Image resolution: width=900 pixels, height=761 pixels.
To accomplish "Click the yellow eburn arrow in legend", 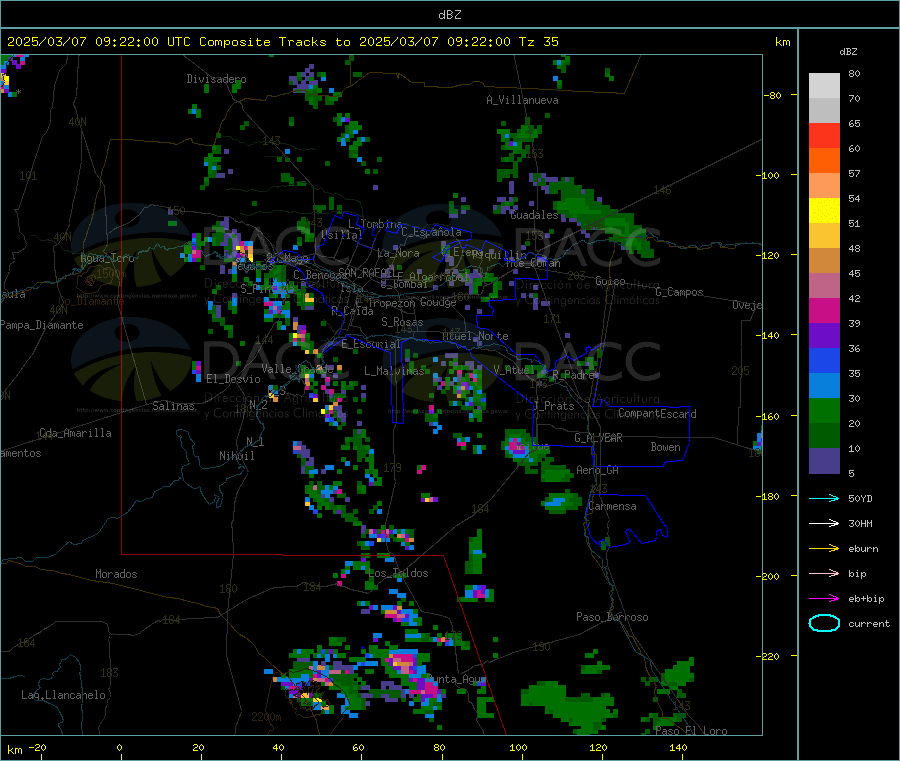I will coord(824,549).
